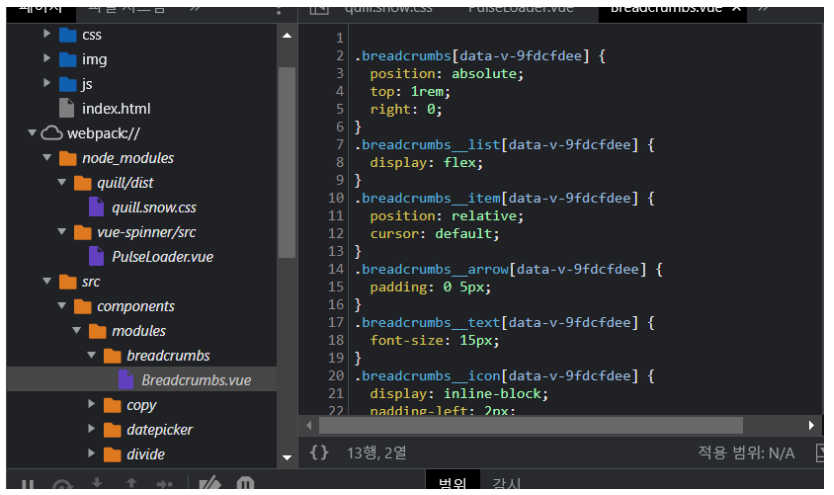This screenshot has height=495, width=834.
Task: Collapse the webpack:// node
Action: pos(32,132)
